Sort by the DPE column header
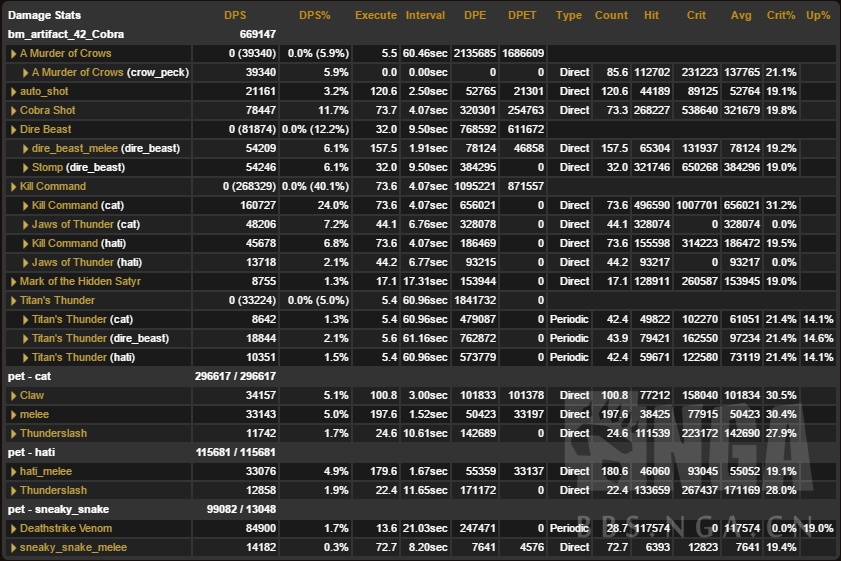841x561 pixels. coord(475,15)
